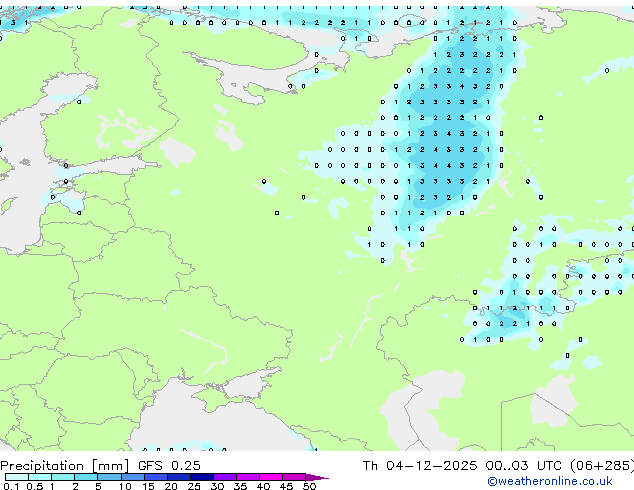Click the legend label 0.1
This screenshot has height=490, width=634.
[x=11, y=486]
